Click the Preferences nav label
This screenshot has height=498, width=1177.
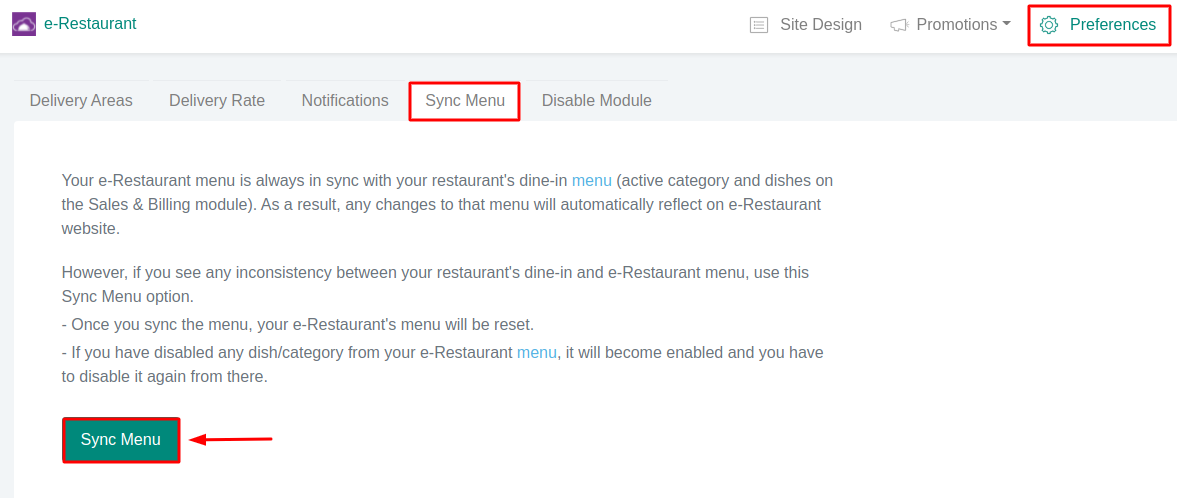pyautogui.click(x=1113, y=25)
